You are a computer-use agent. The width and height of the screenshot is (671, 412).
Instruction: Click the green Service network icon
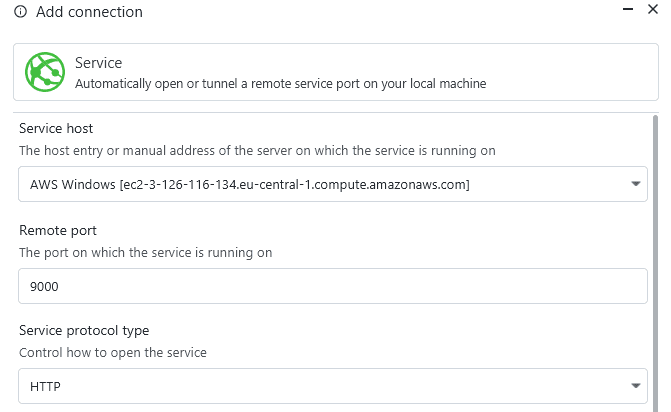click(45, 72)
